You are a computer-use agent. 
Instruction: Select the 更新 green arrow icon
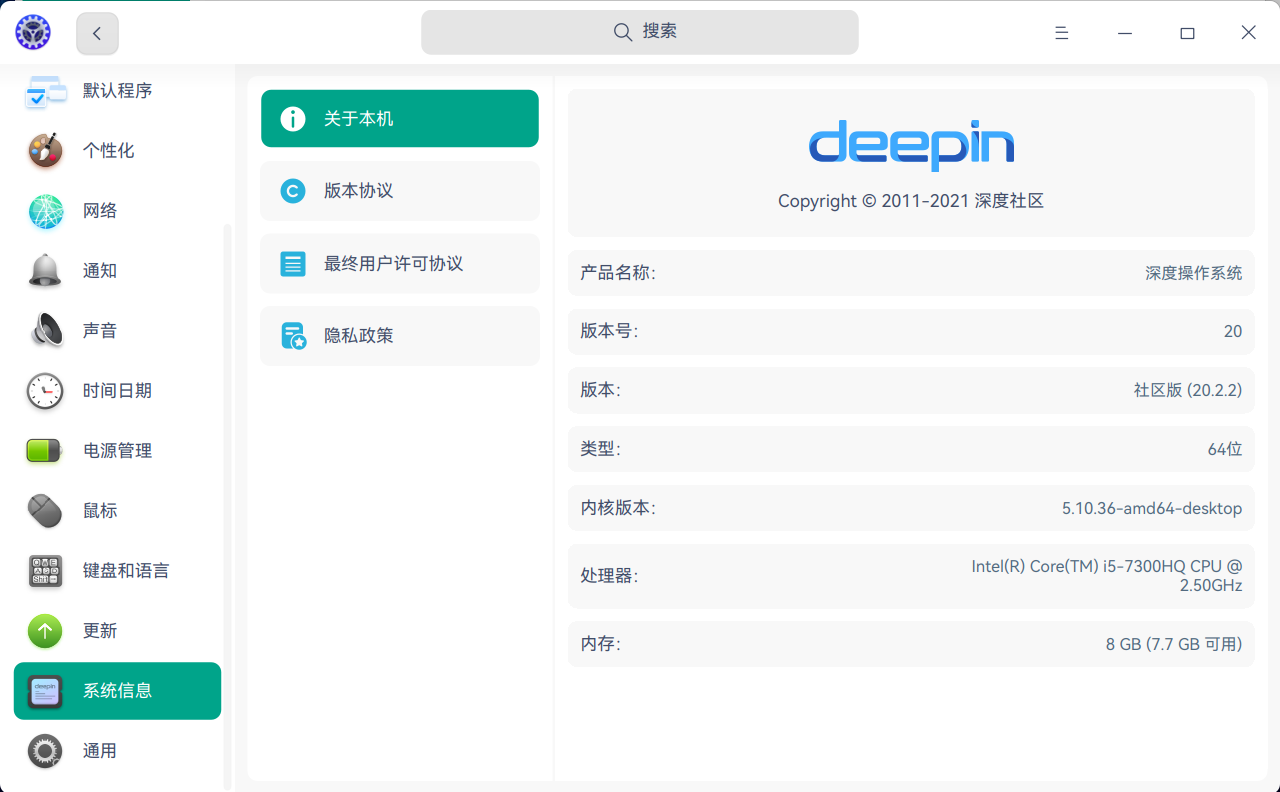[x=45, y=631]
